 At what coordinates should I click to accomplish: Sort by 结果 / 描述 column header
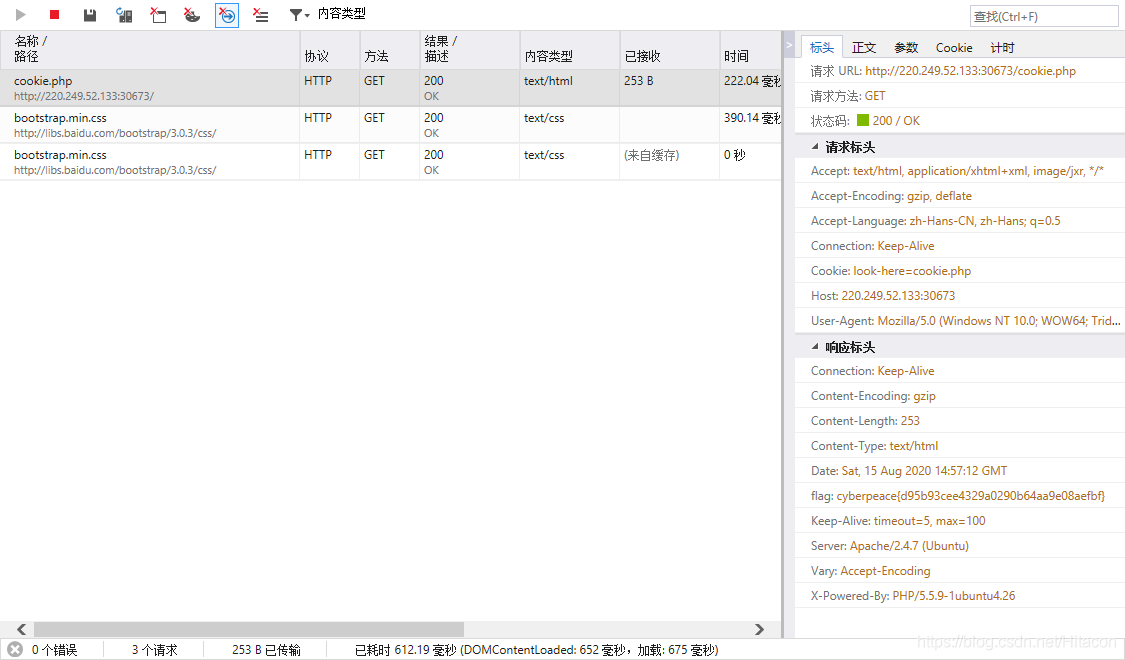point(469,50)
